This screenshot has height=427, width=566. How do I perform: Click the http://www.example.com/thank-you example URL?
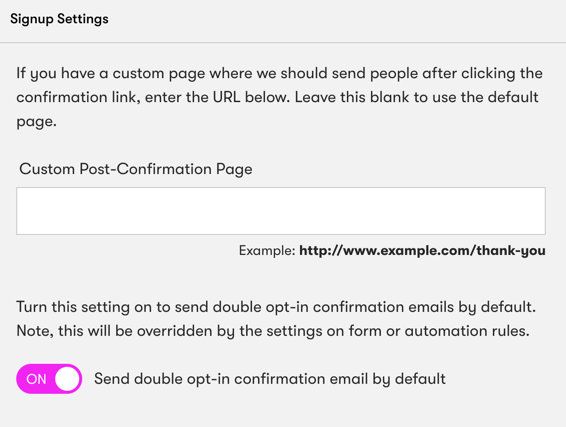(422, 250)
